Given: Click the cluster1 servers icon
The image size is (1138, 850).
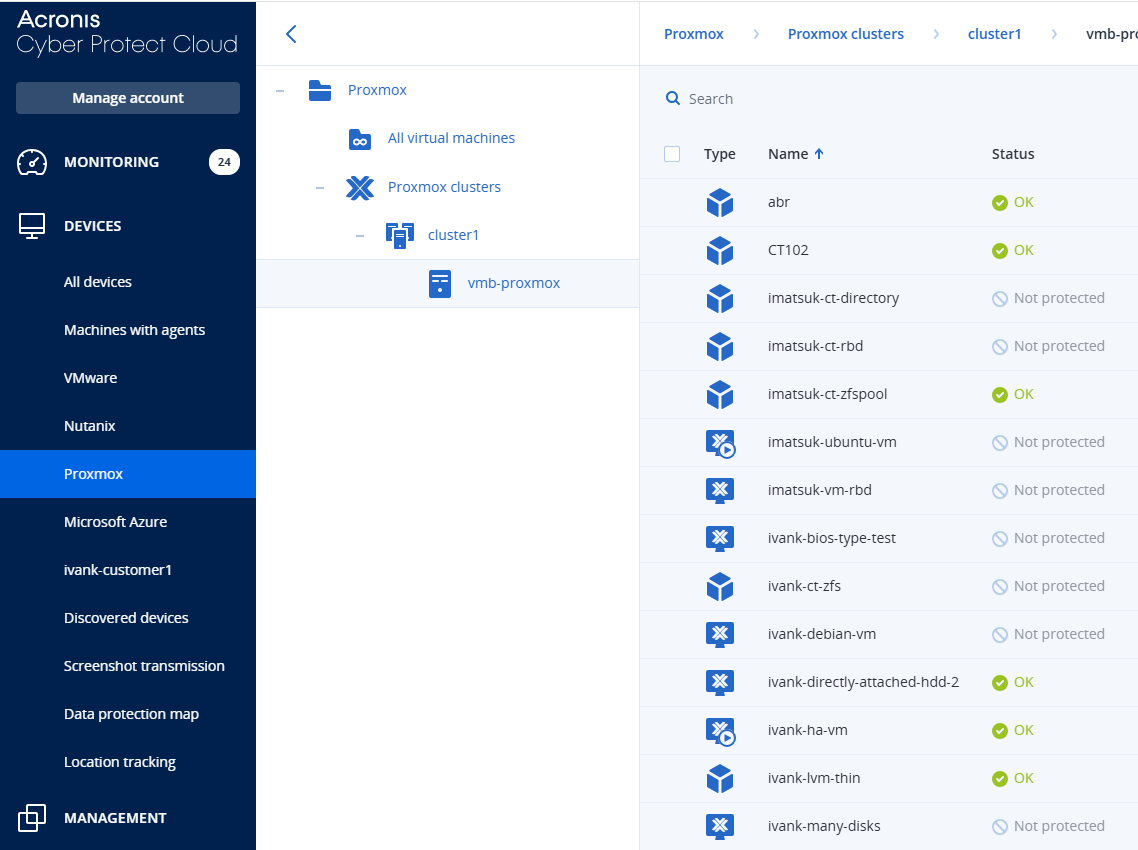Looking at the screenshot, I should 400,235.
